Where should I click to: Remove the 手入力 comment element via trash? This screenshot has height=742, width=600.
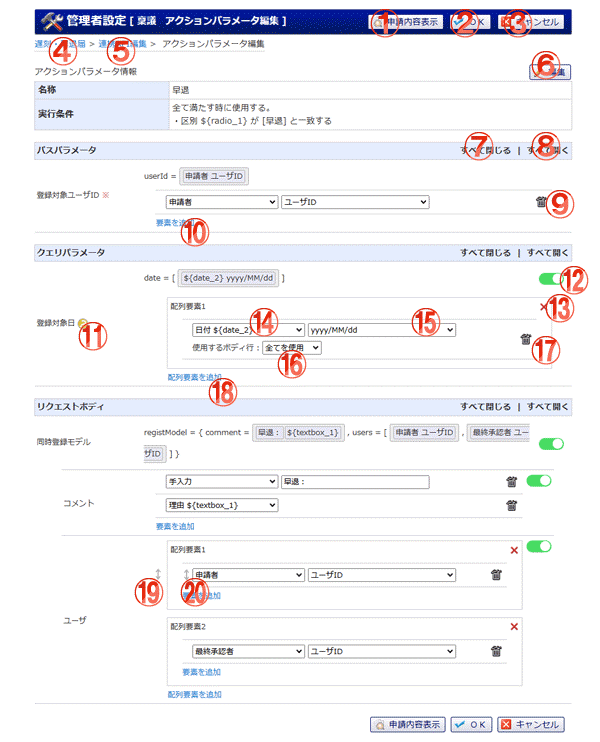point(511,482)
